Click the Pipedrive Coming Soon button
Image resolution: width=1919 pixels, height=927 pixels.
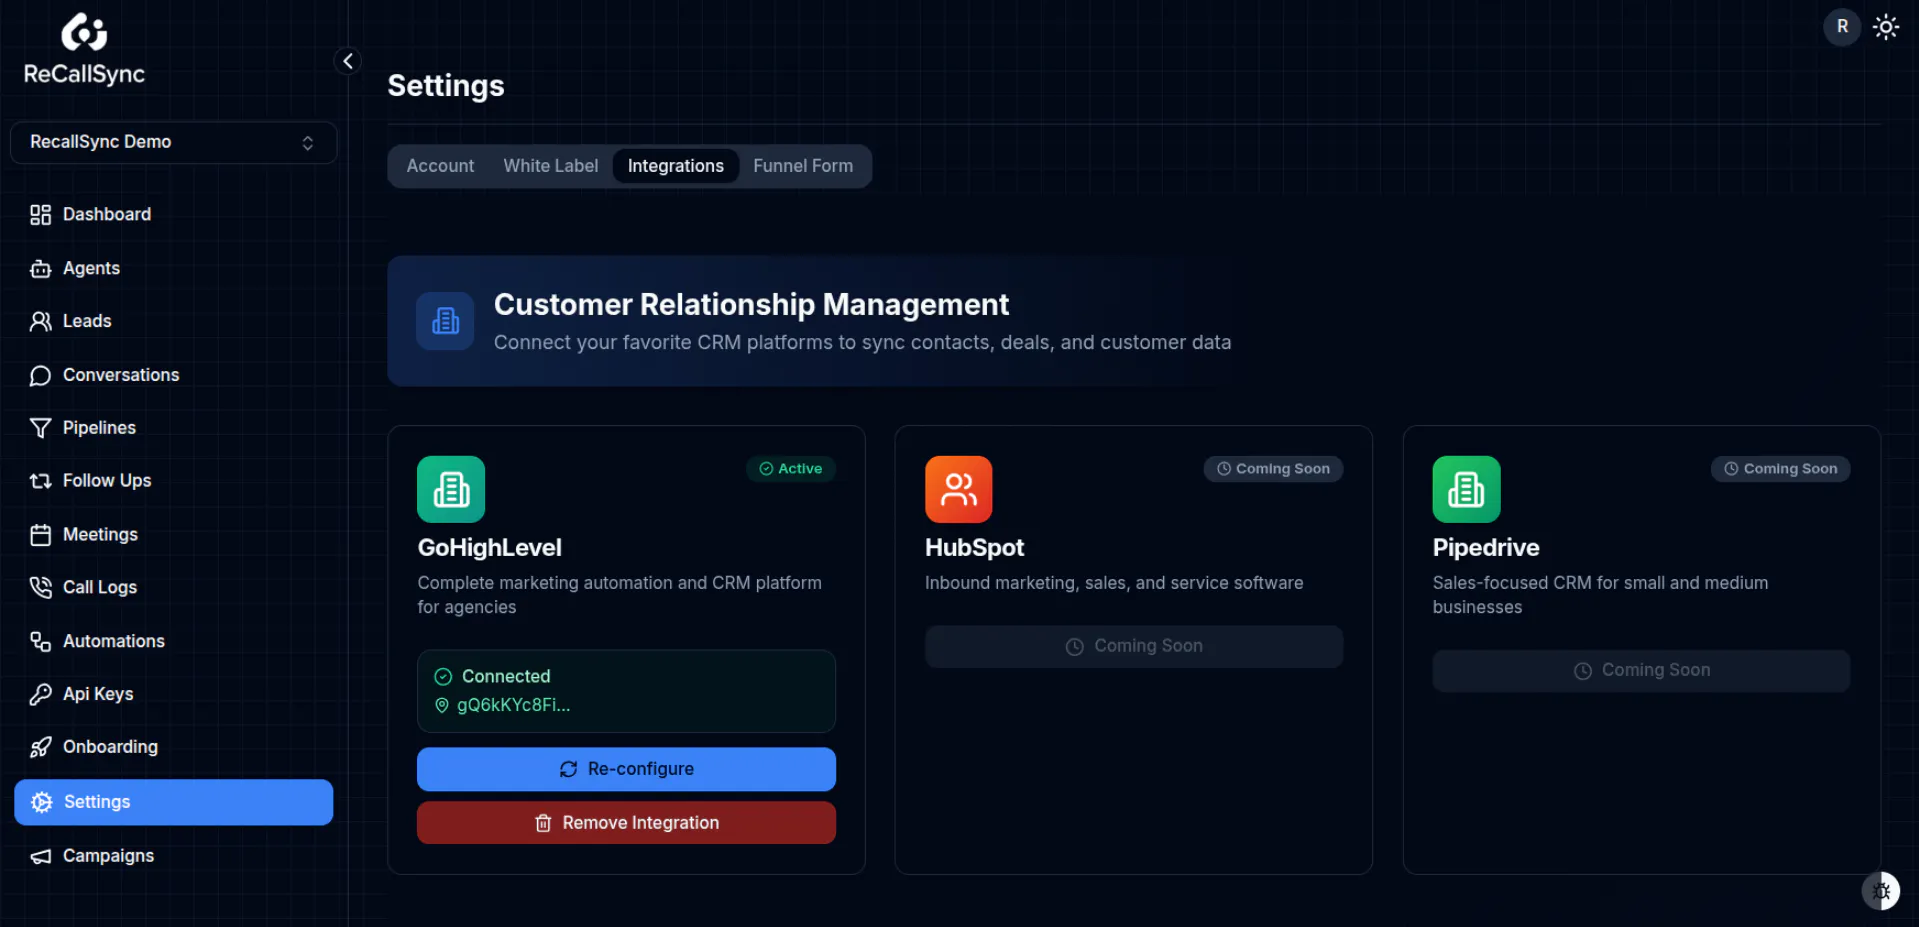(x=1641, y=670)
